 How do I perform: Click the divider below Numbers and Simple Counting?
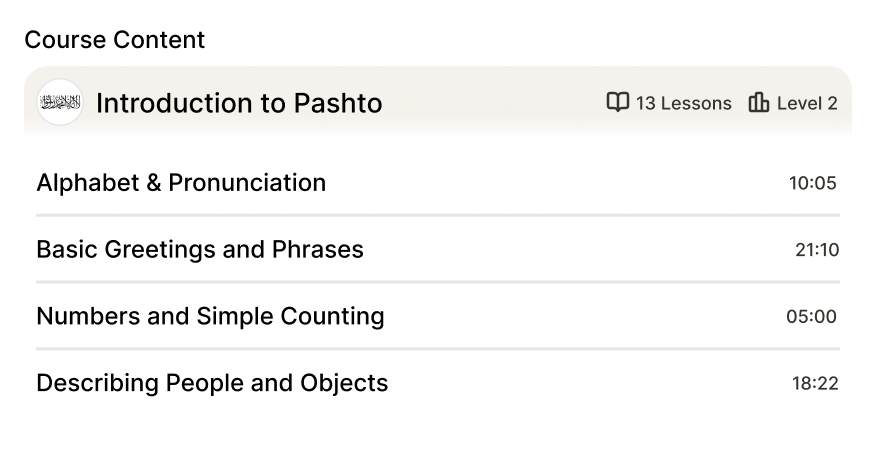[x=438, y=349]
